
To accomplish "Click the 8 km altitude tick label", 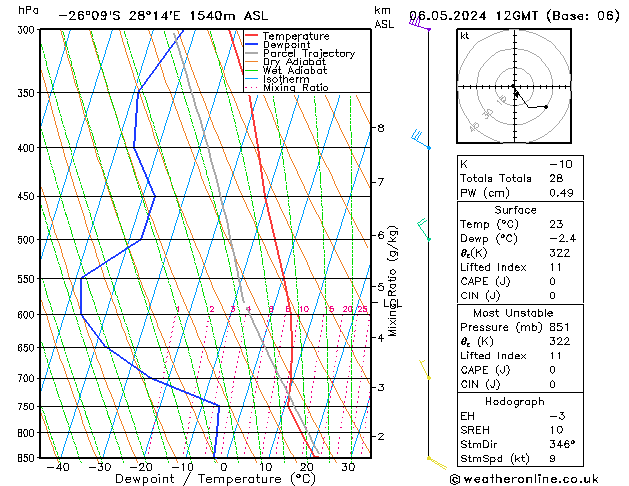I will [x=380, y=128].
